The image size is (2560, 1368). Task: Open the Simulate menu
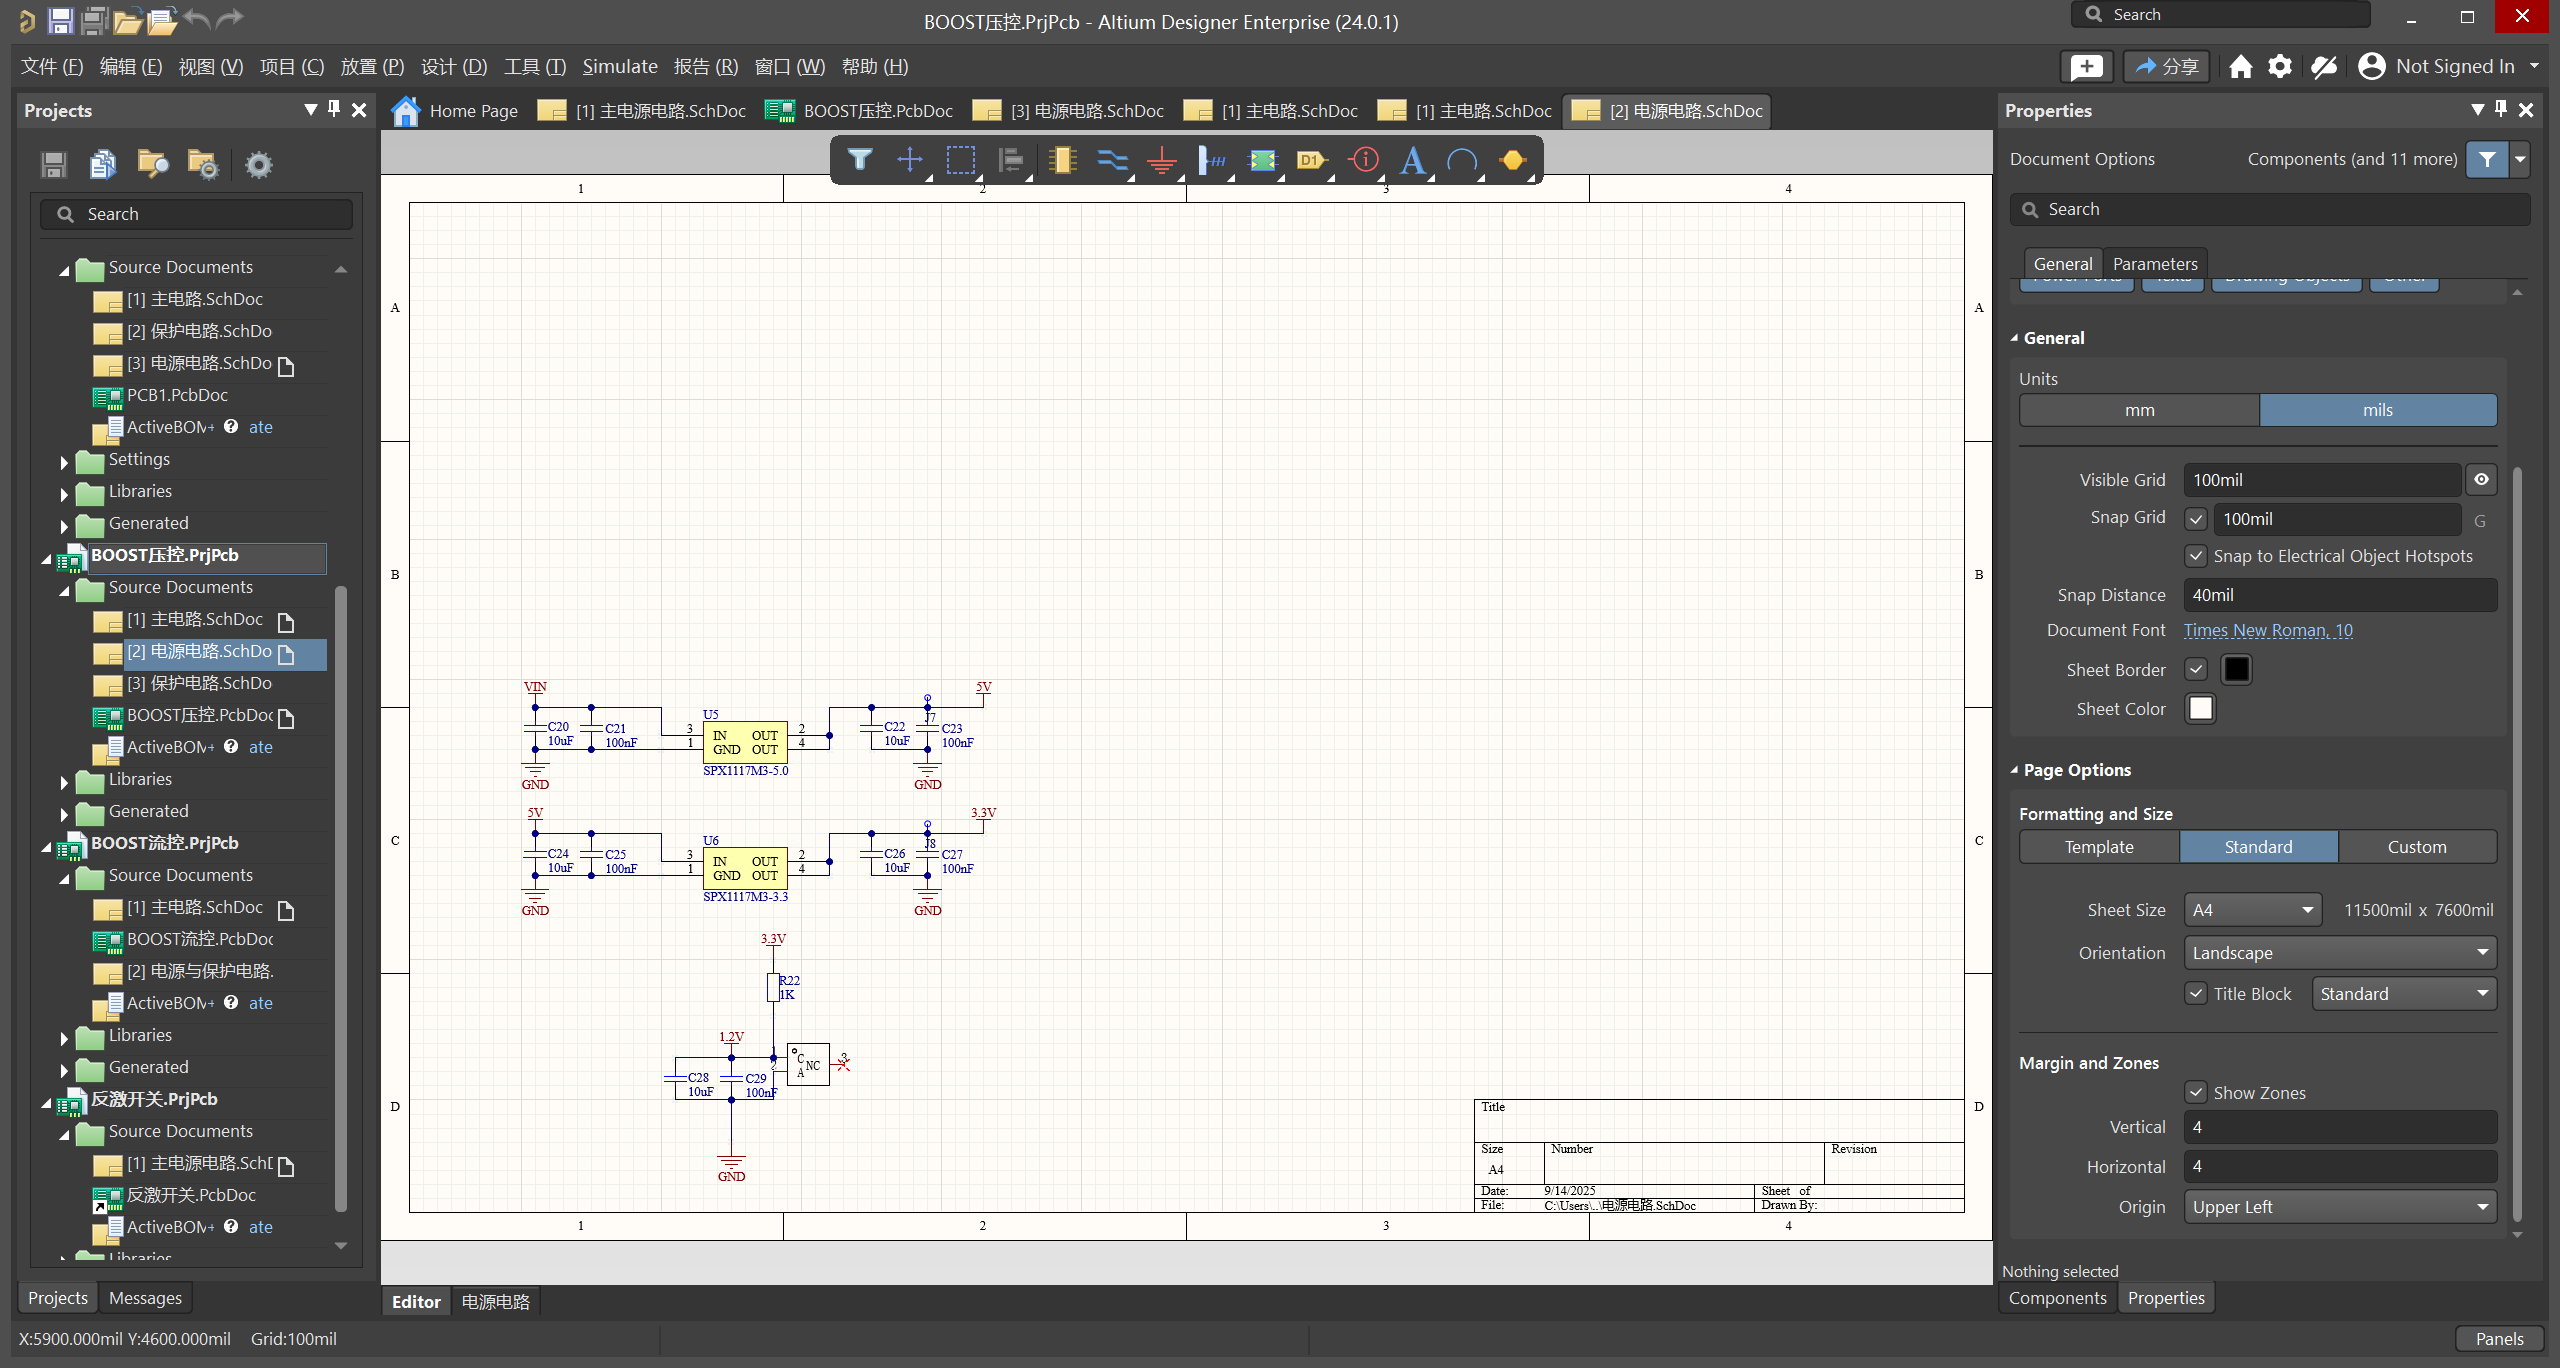coord(620,67)
